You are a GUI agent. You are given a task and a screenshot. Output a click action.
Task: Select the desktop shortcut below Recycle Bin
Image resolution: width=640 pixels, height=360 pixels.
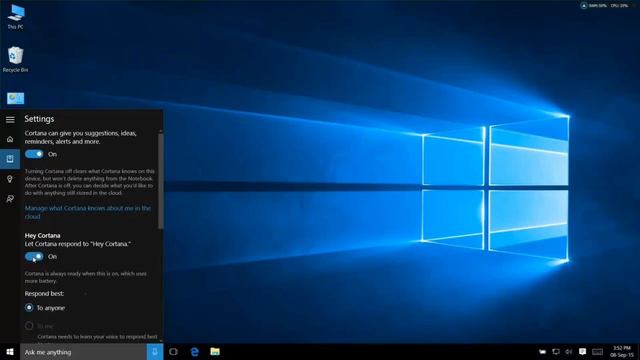(16, 98)
